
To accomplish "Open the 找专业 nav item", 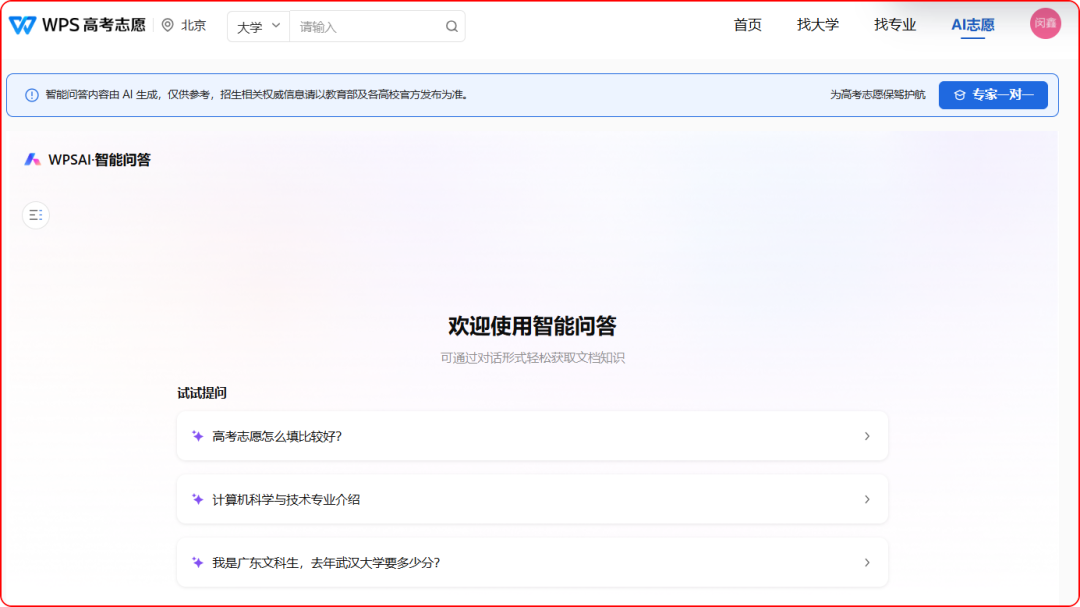I will pyautogui.click(x=895, y=25).
